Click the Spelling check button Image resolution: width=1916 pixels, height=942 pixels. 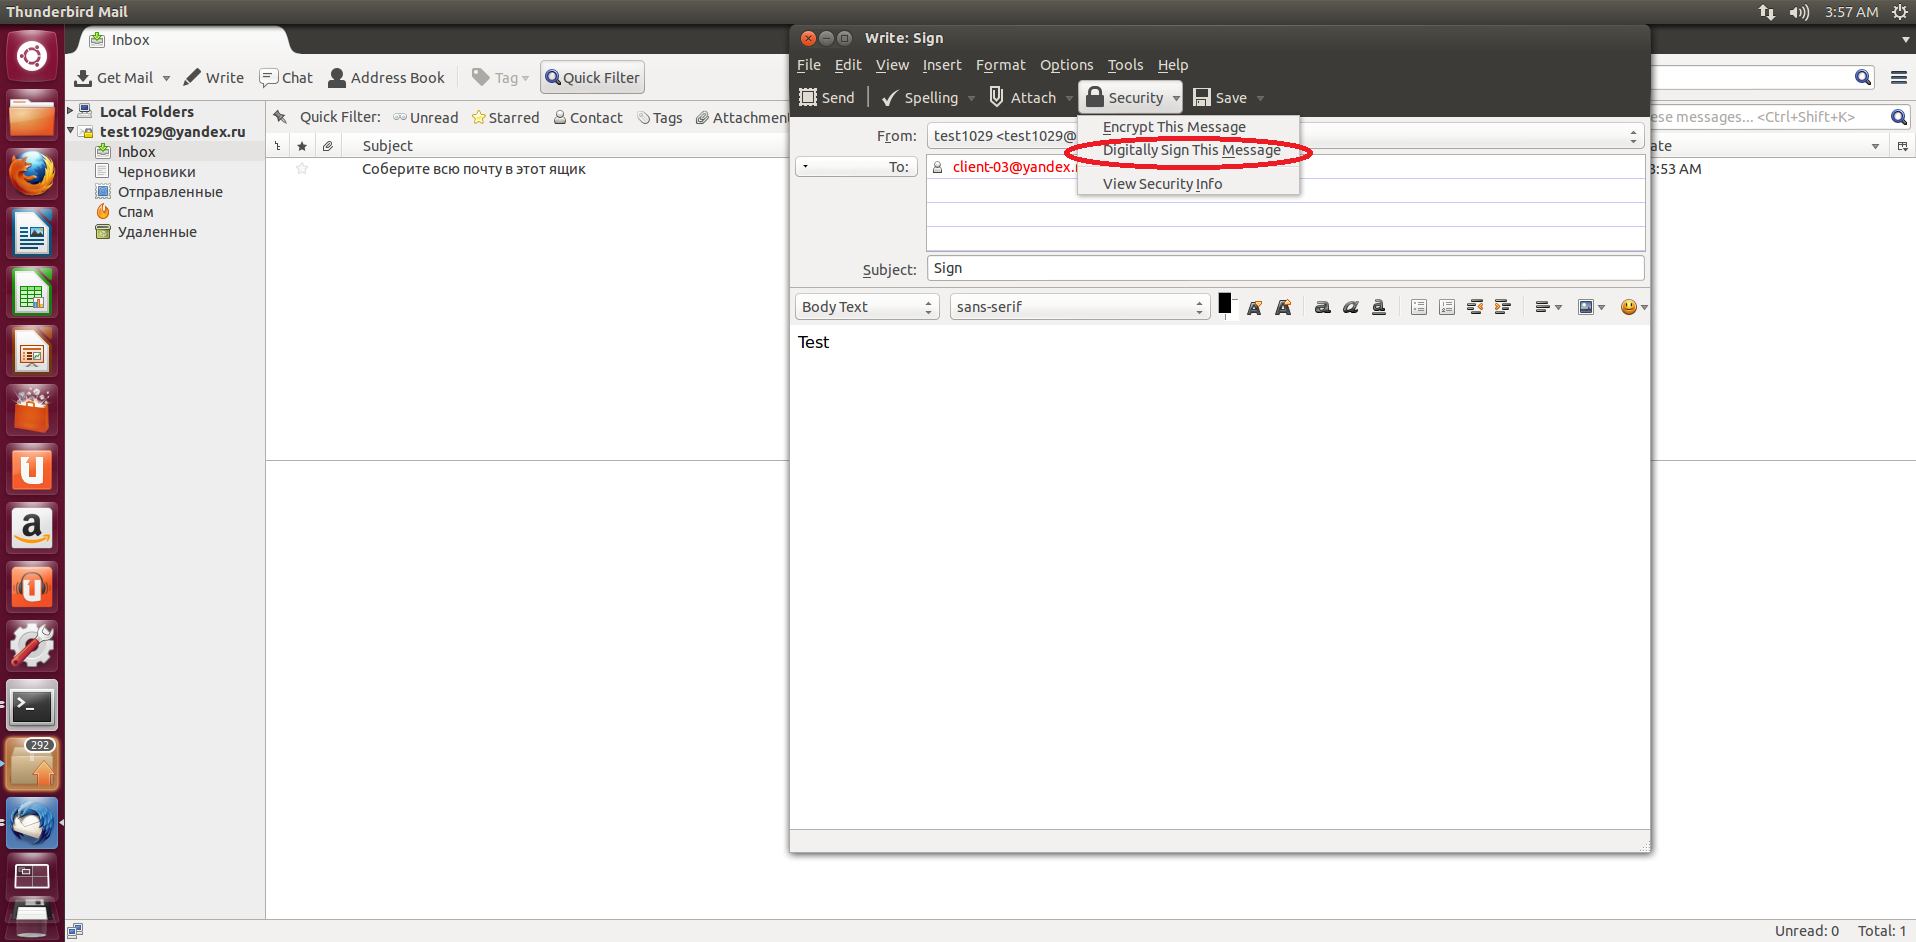coord(920,97)
